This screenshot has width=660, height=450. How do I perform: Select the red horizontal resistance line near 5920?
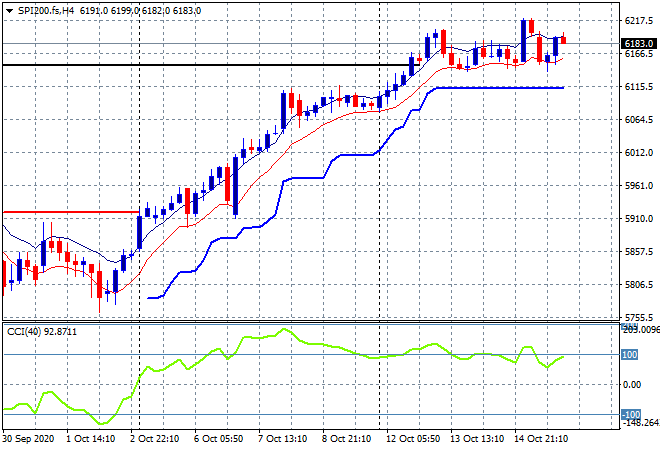pos(71,212)
